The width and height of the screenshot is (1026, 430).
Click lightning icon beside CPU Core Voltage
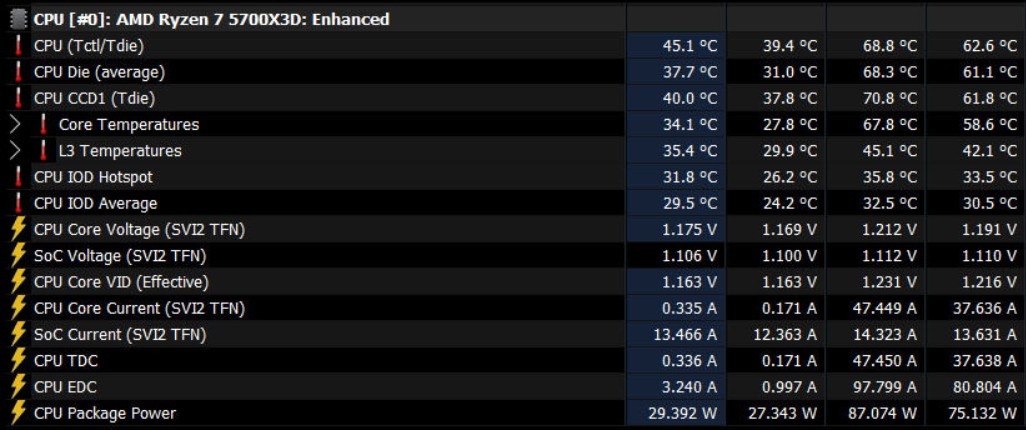tap(19, 229)
